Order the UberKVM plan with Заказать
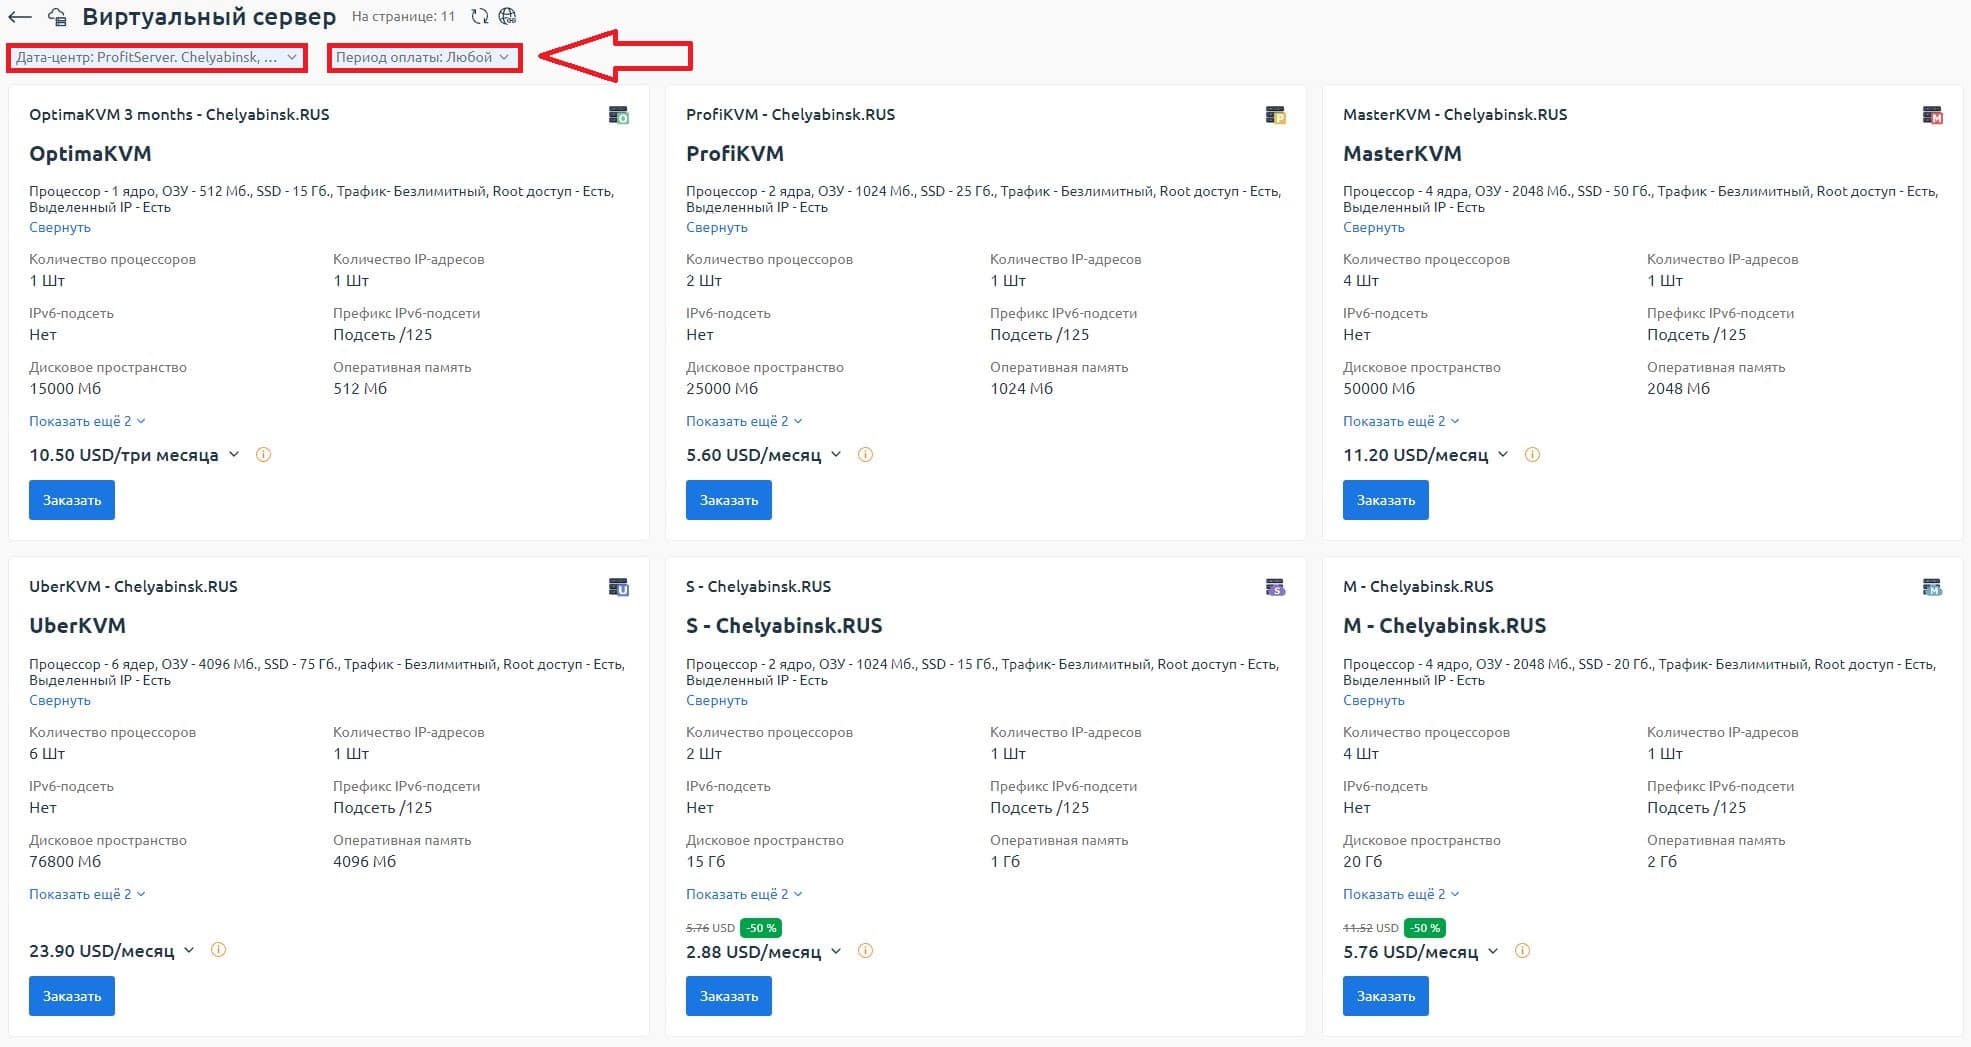Image resolution: width=1971 pixels, height=1047 pixels. coord(72,996)
